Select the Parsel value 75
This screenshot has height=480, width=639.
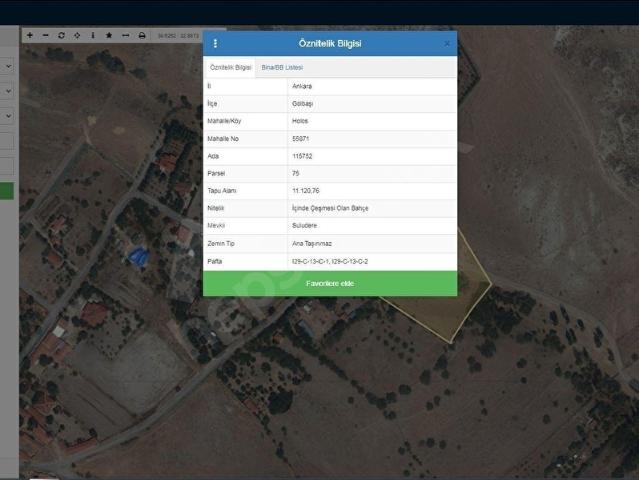295,173
